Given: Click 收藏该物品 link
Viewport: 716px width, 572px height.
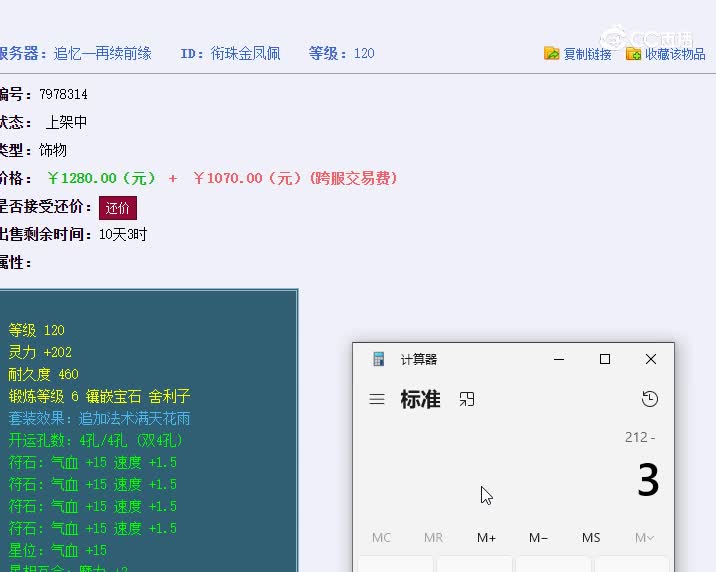Looking at the screenshot, I should tap(675, 54).
